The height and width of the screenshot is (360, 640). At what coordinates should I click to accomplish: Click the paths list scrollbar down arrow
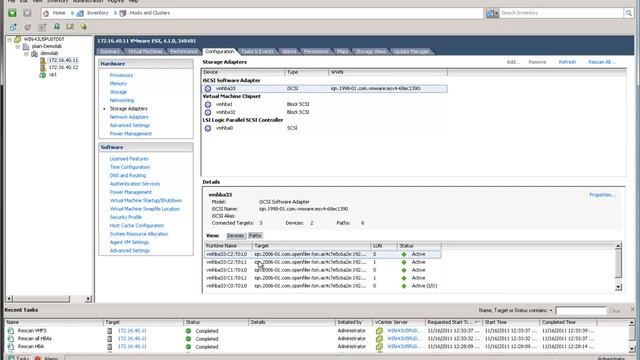tap(618, 287)
